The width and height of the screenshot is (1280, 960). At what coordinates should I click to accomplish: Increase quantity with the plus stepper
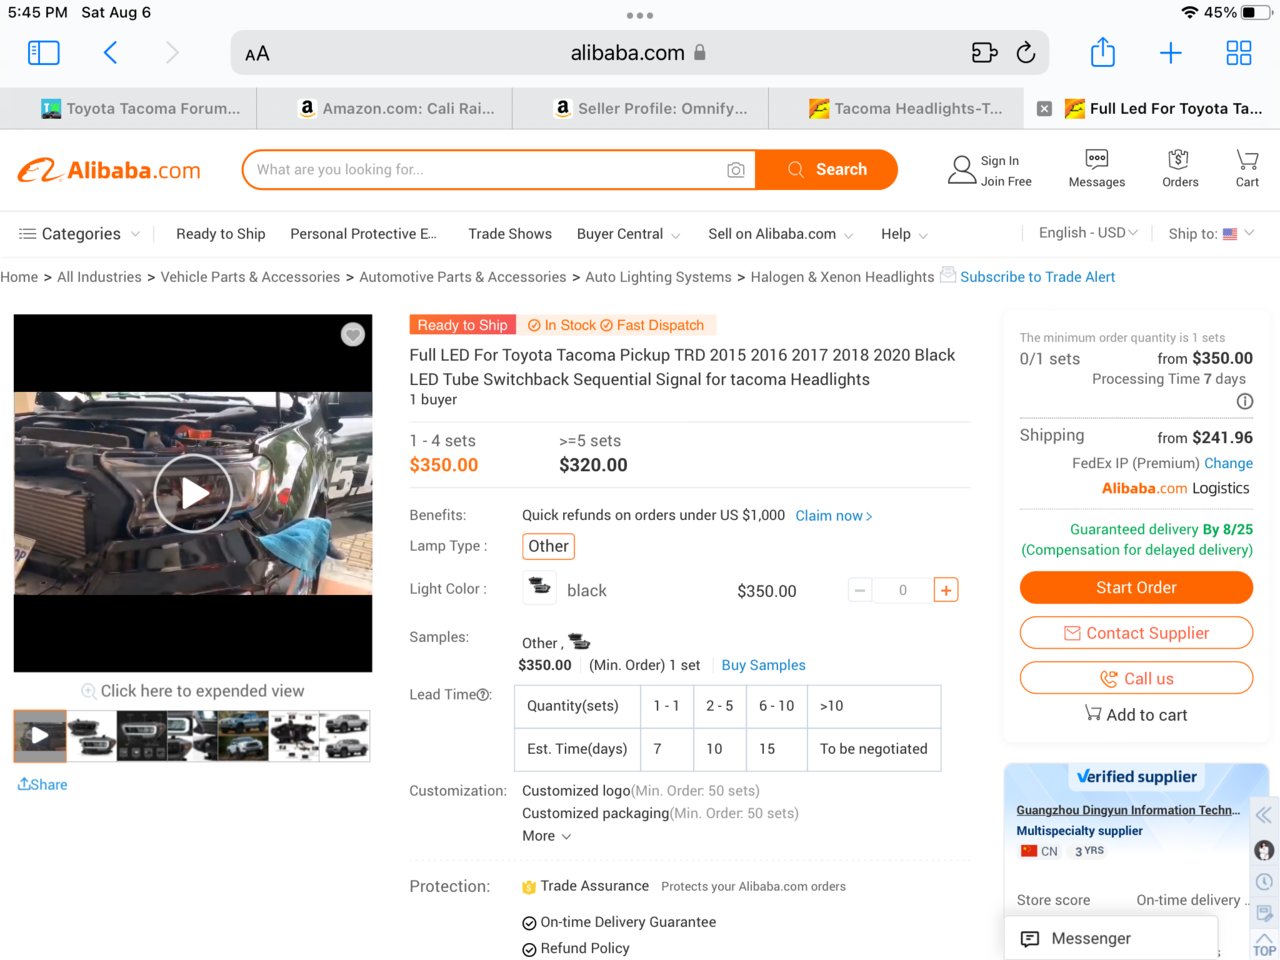pyautogui.click(x=945, y=590)
